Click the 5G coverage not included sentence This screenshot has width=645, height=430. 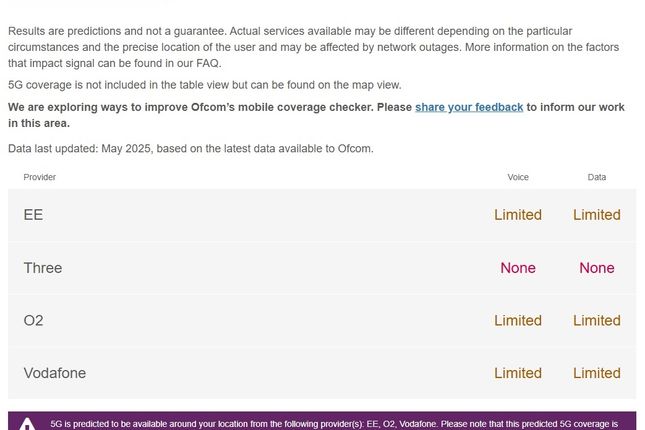click(x=204, y=85)
